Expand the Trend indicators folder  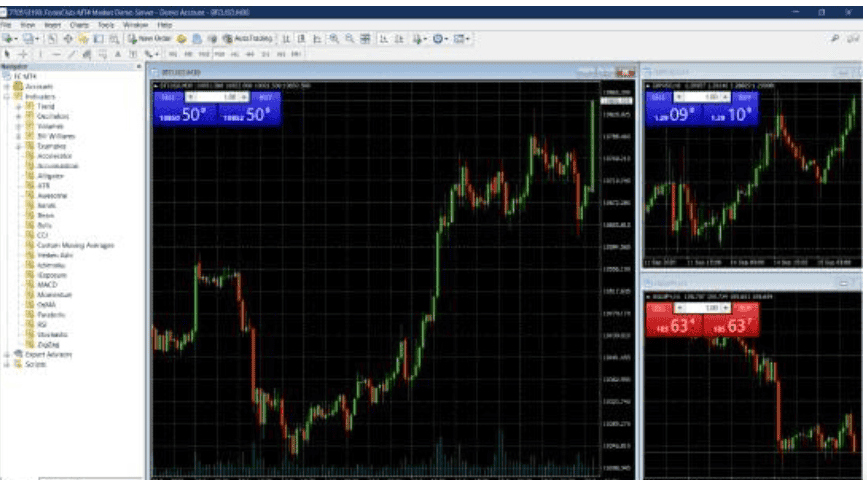18,107
